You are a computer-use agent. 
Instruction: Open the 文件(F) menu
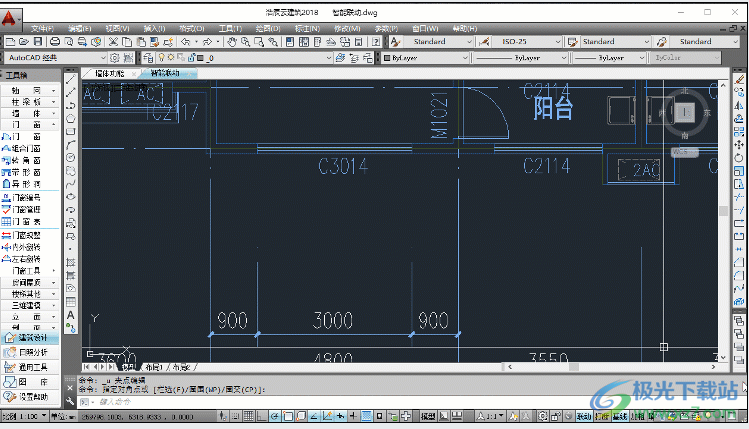43,29
